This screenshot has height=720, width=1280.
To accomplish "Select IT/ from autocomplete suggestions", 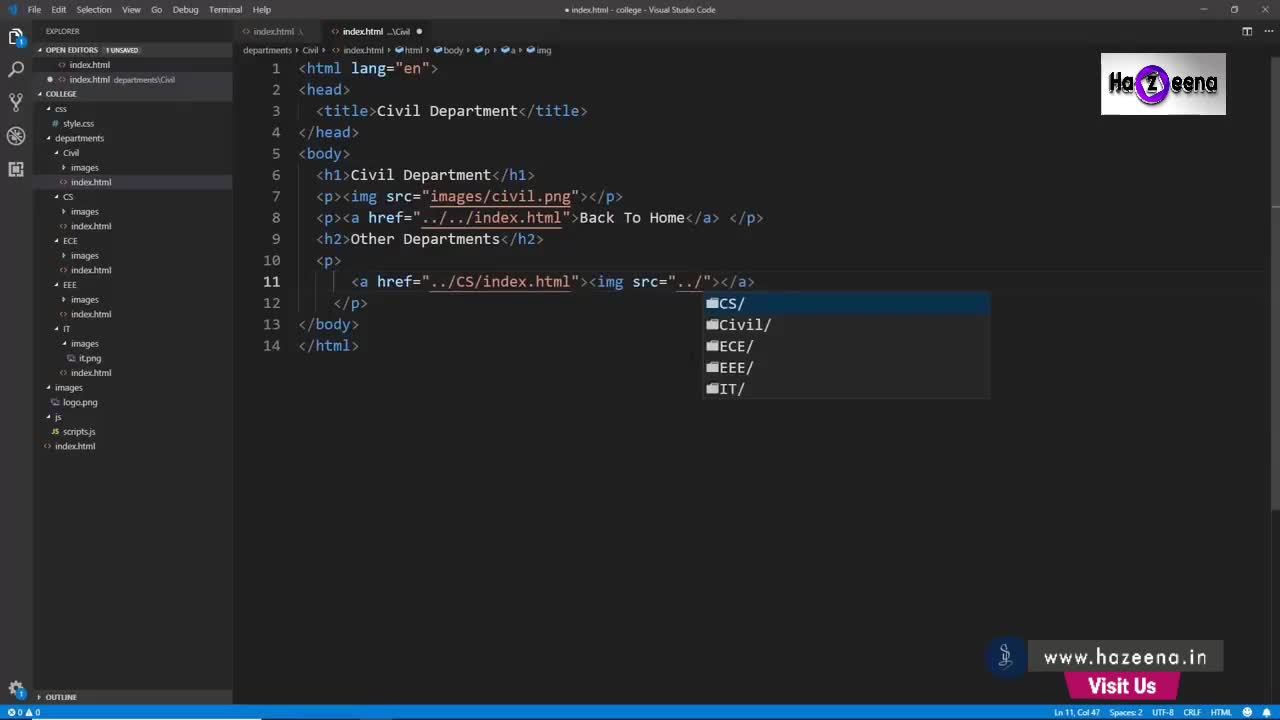I will [846, 389].
